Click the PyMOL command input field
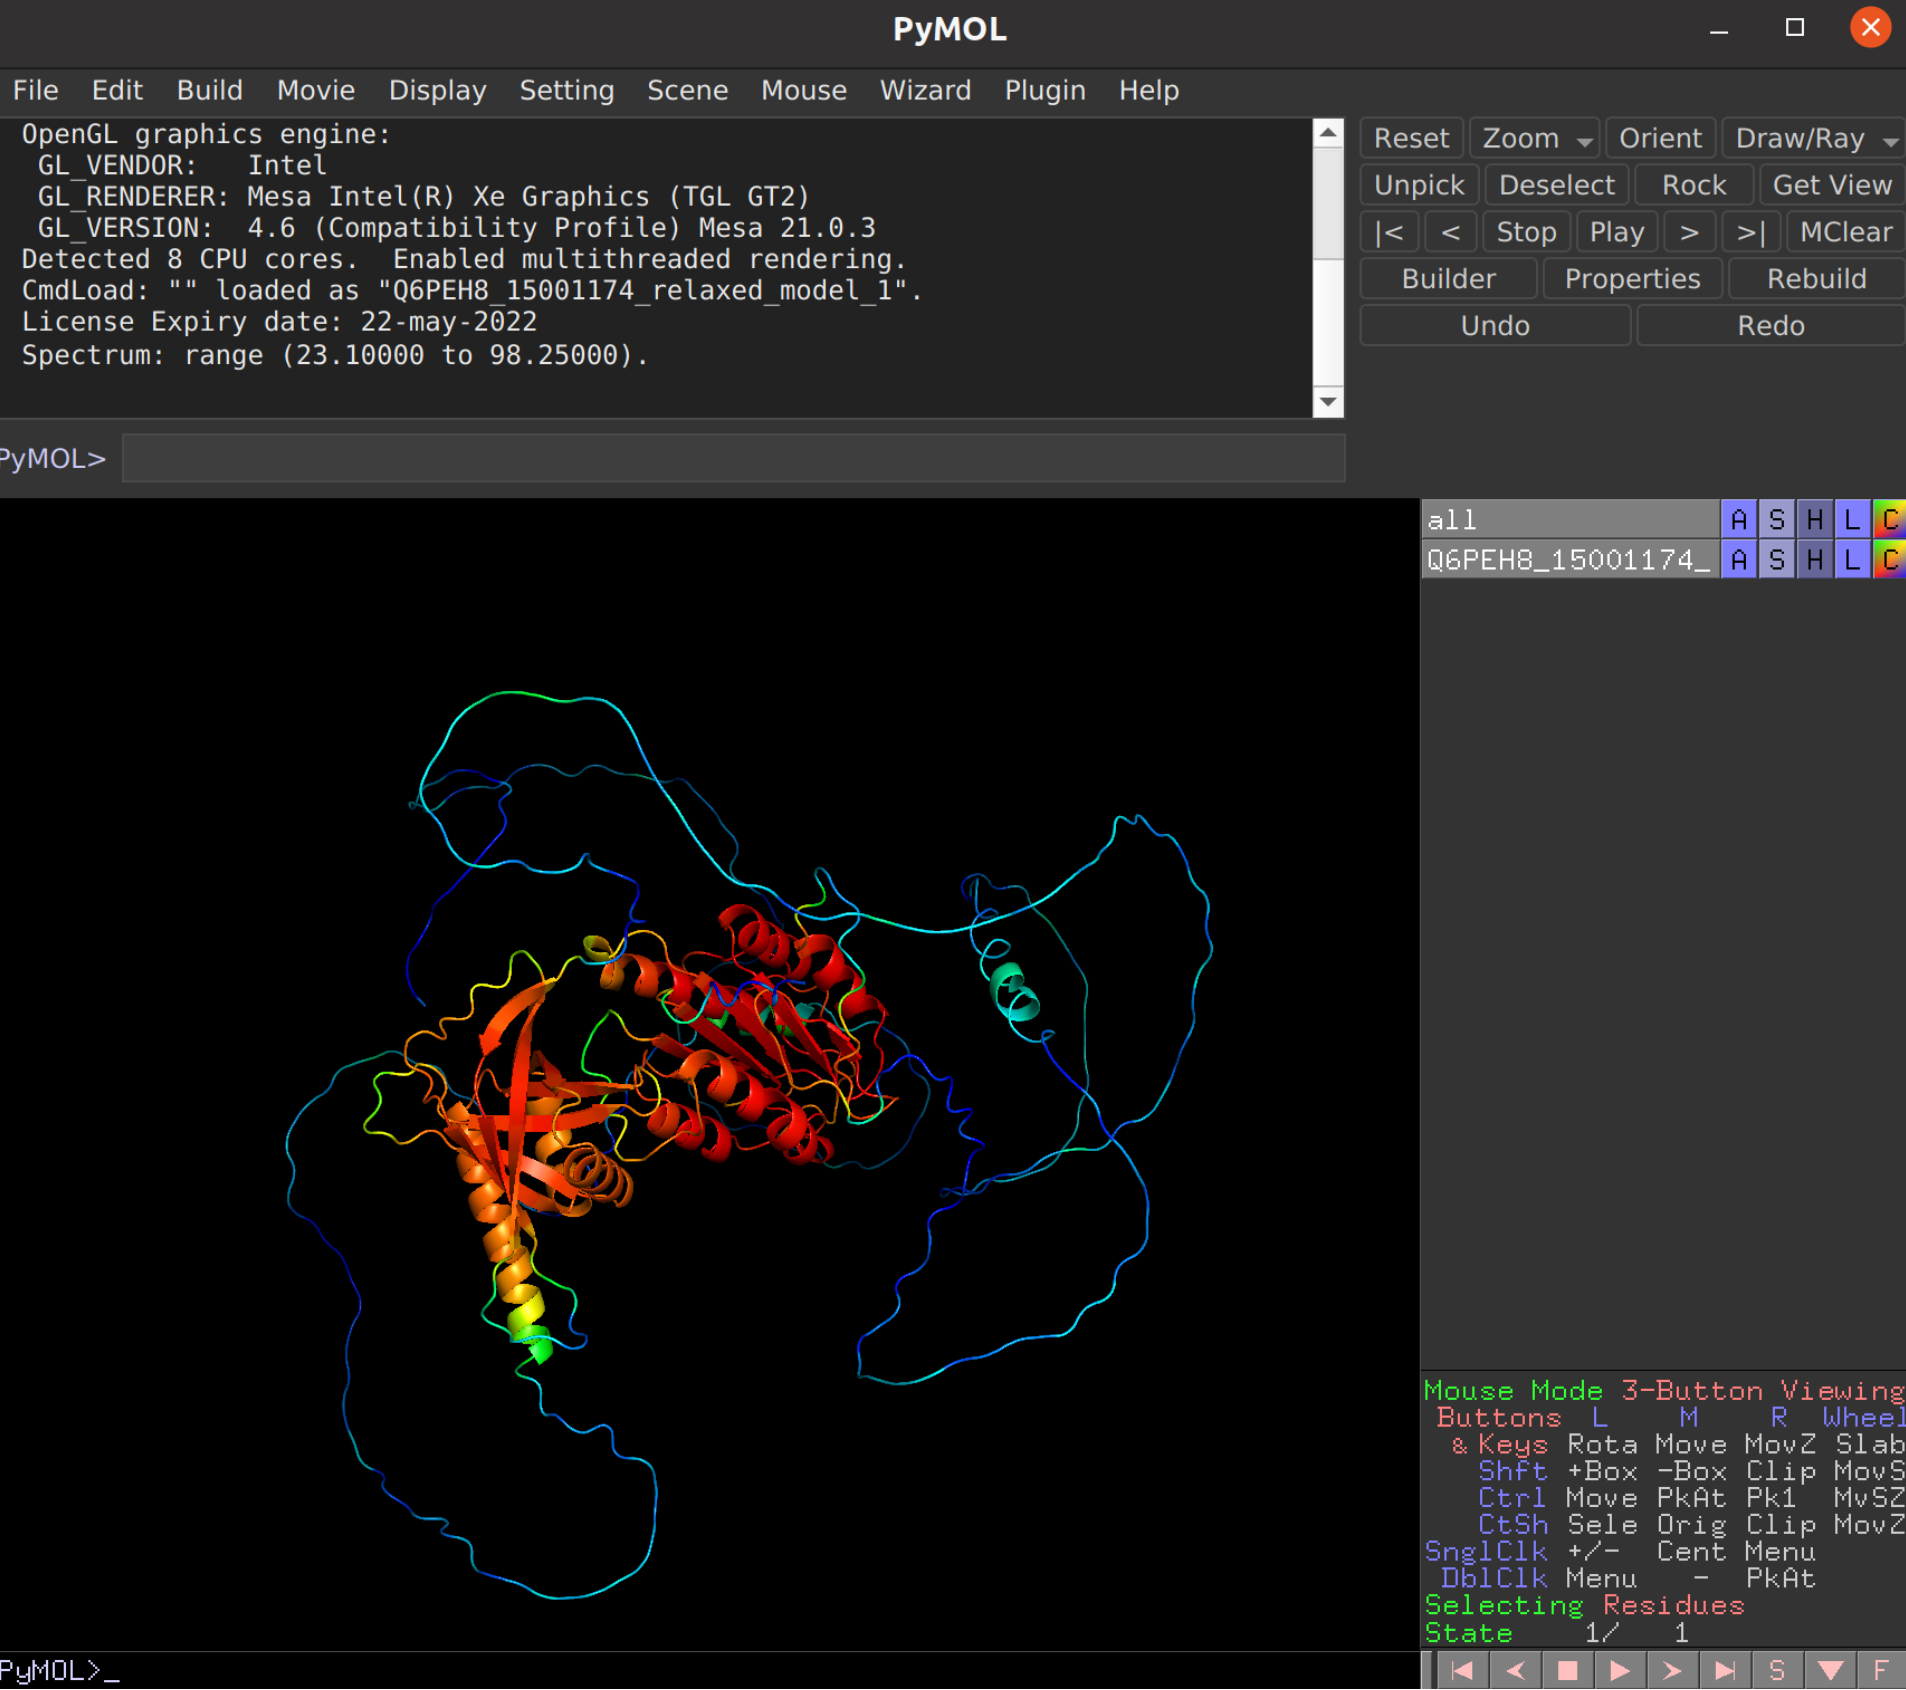The image size is (1906, 1690). [x=732, y=459]
